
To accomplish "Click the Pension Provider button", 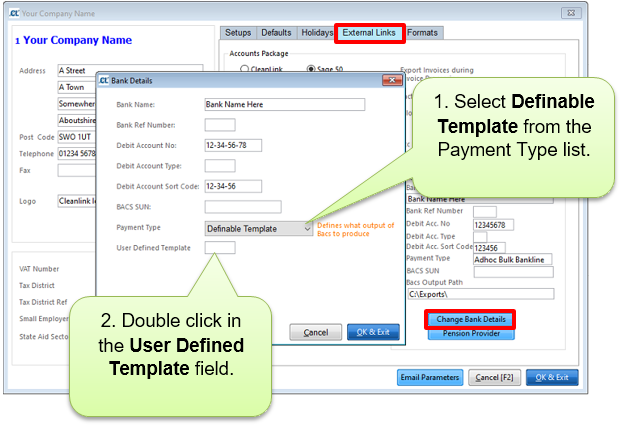I will click(470, 333).
